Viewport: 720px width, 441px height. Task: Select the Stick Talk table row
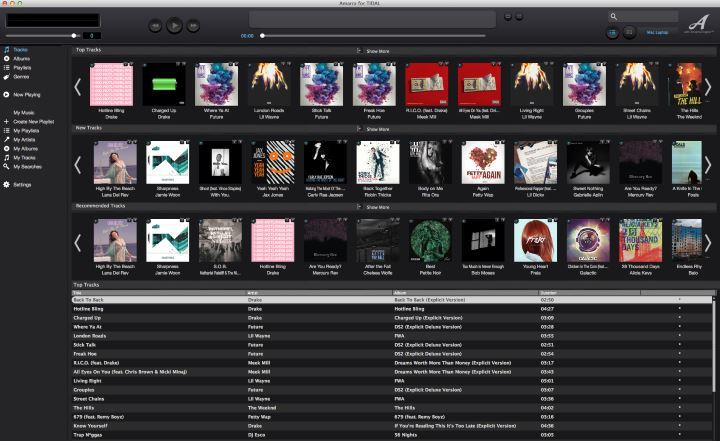coord(392,345)
